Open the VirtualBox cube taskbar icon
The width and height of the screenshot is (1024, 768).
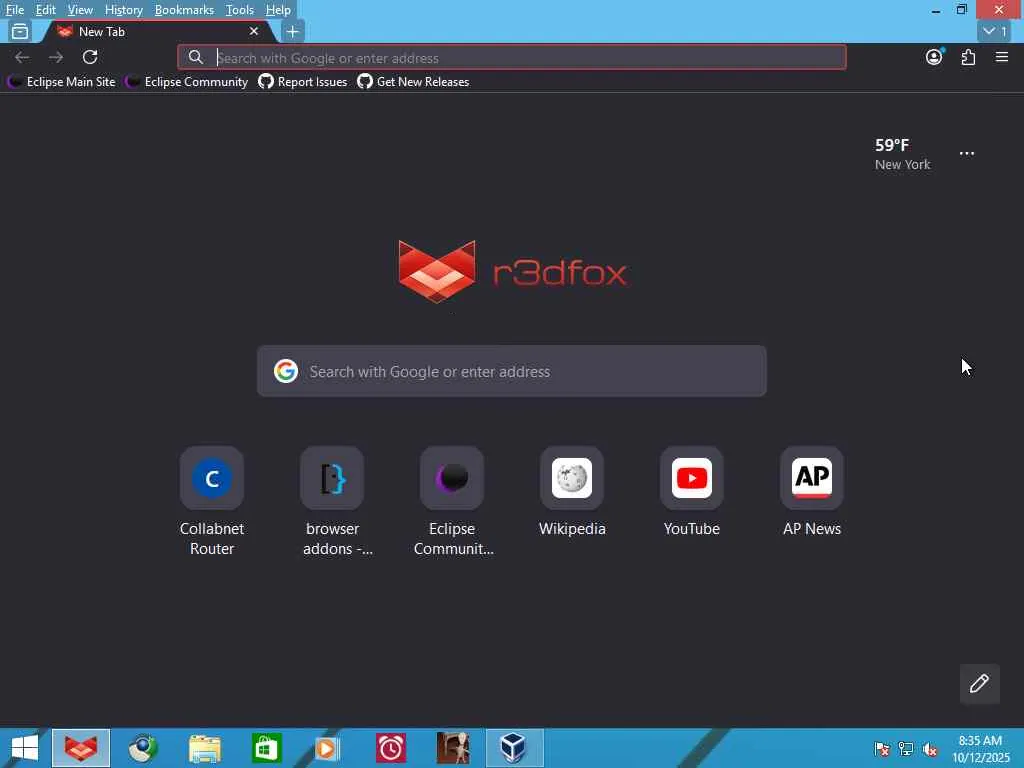[513, 748]
